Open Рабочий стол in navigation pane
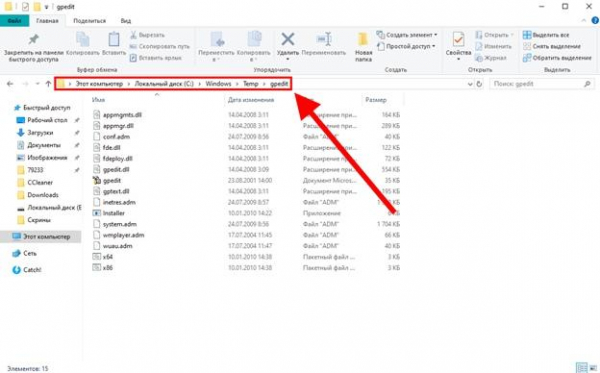 [47, 120]
